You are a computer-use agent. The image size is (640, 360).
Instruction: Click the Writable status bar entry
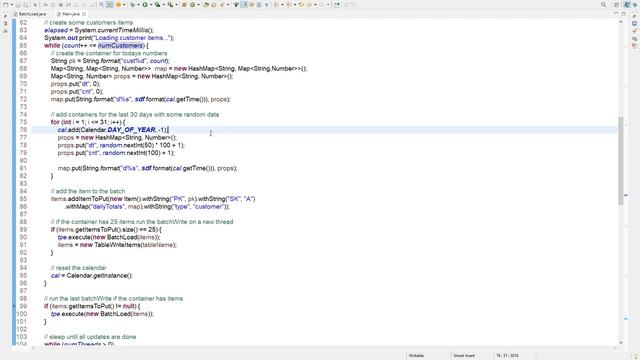point(416,356)
